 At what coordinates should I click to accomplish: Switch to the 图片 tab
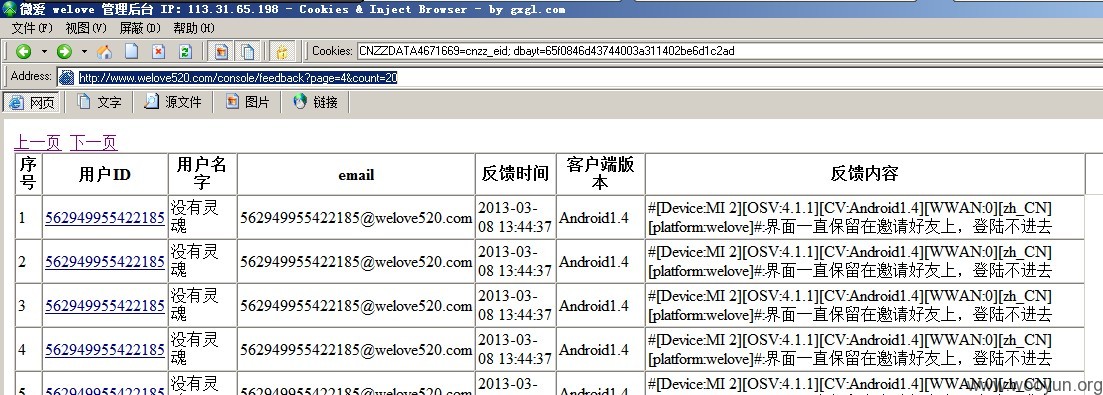pyautogui.click(x=248, y=102)
